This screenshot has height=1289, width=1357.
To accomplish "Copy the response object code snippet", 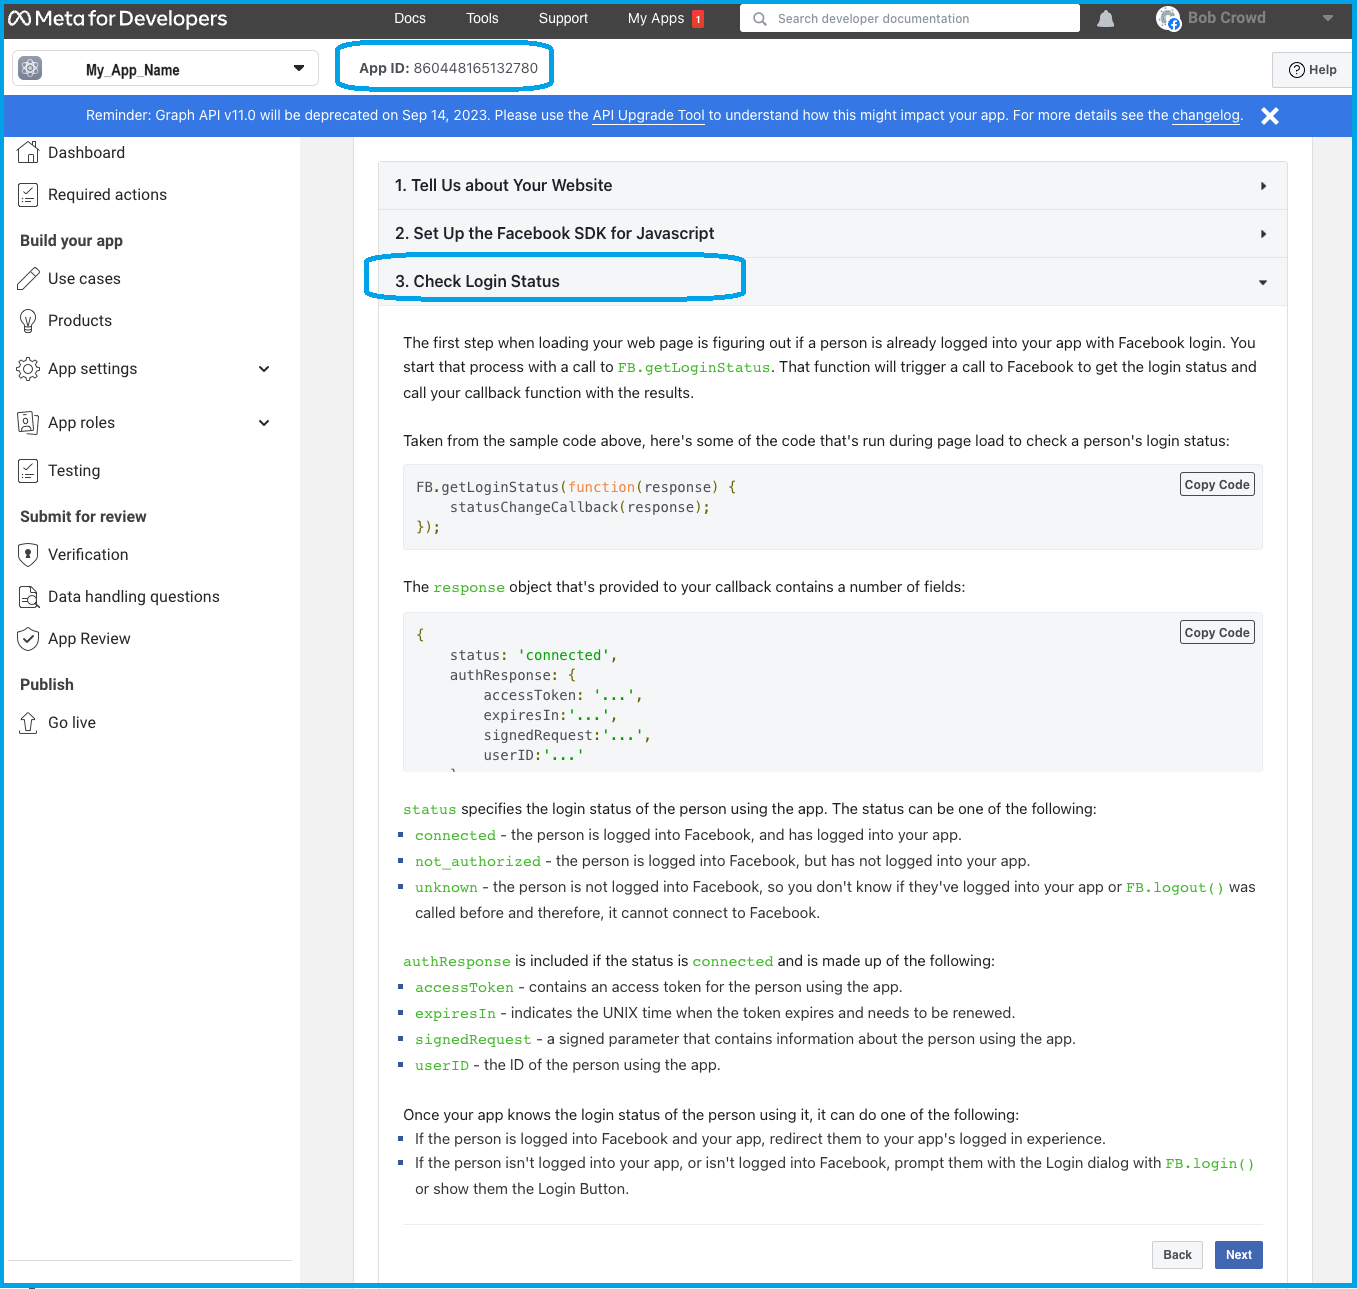I will (x=1217, y=633).
